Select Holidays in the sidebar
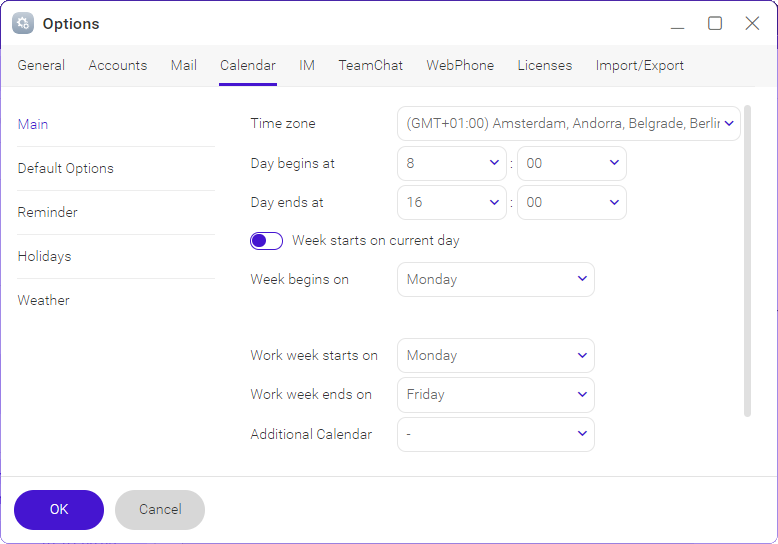 (44, 257)
